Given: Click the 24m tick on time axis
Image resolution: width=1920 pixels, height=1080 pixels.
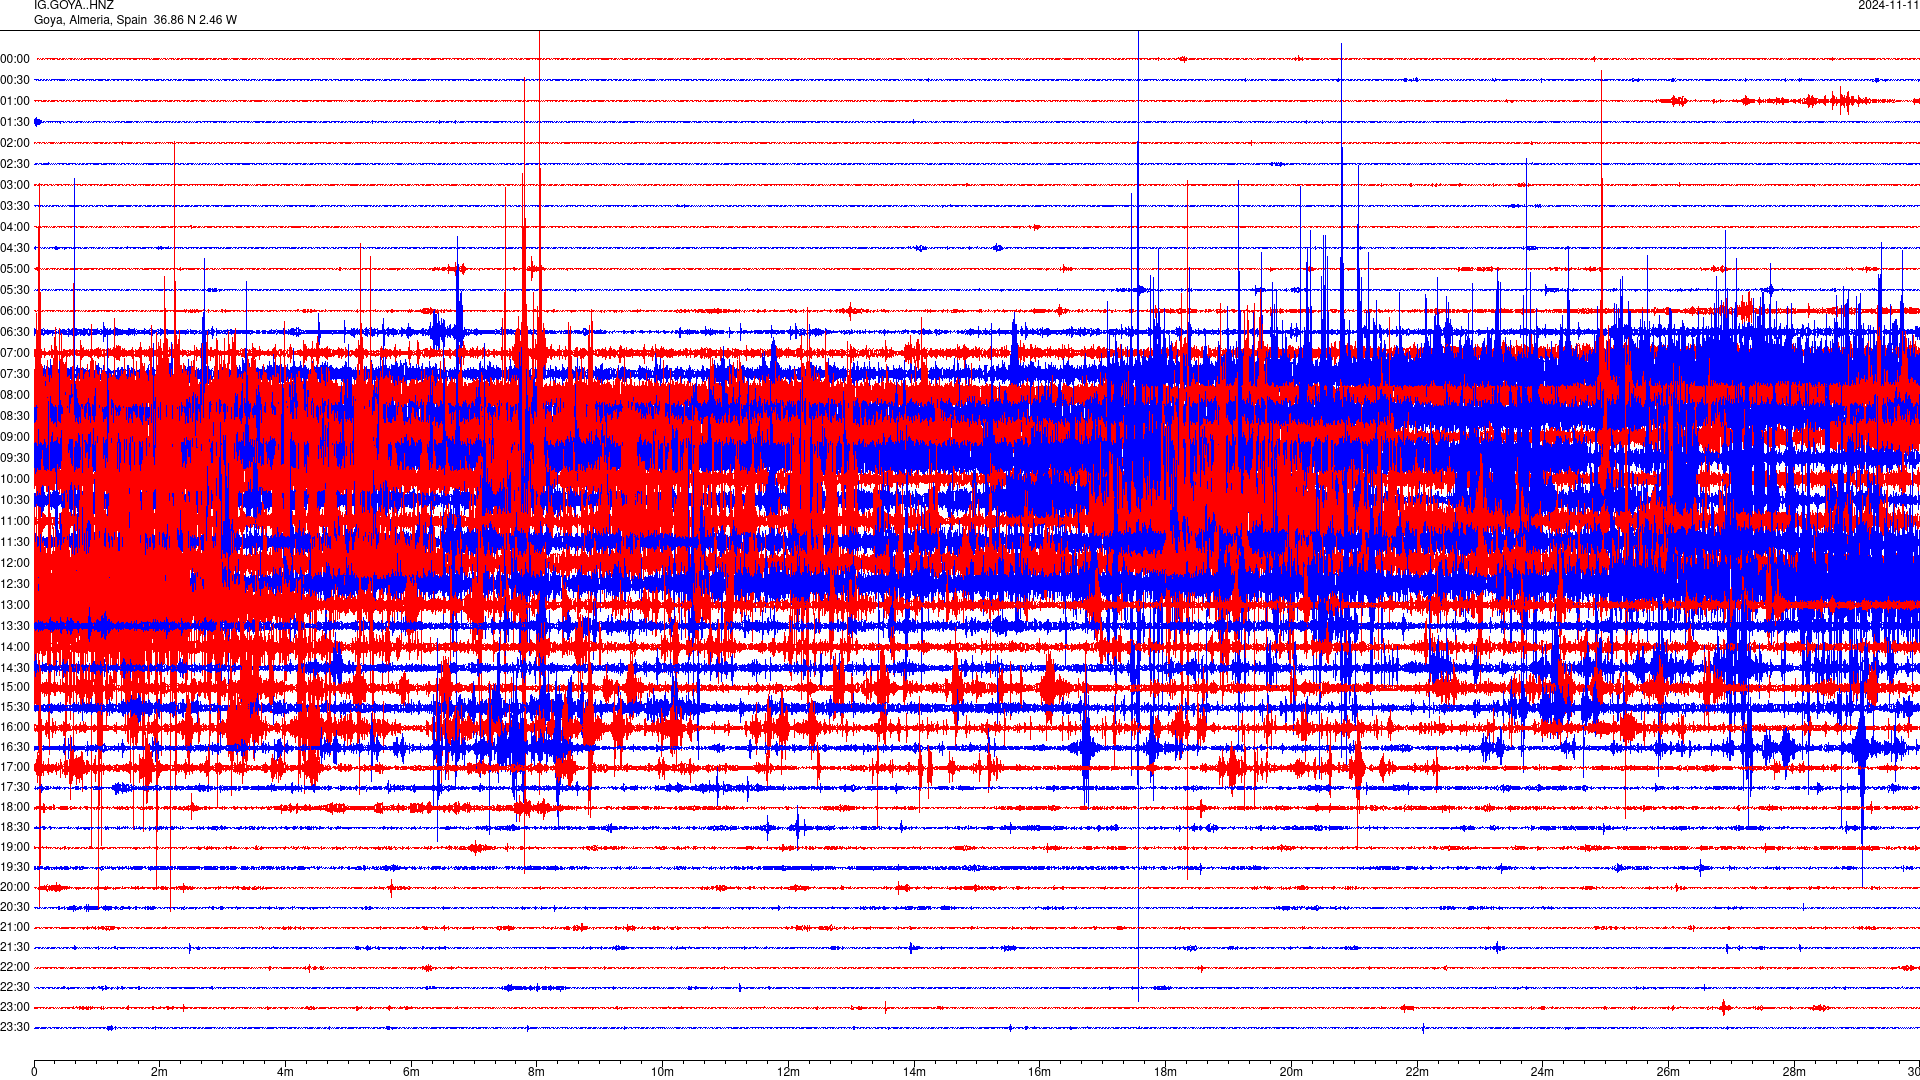Looking at the screenshot, I should pos(1542,1072).
